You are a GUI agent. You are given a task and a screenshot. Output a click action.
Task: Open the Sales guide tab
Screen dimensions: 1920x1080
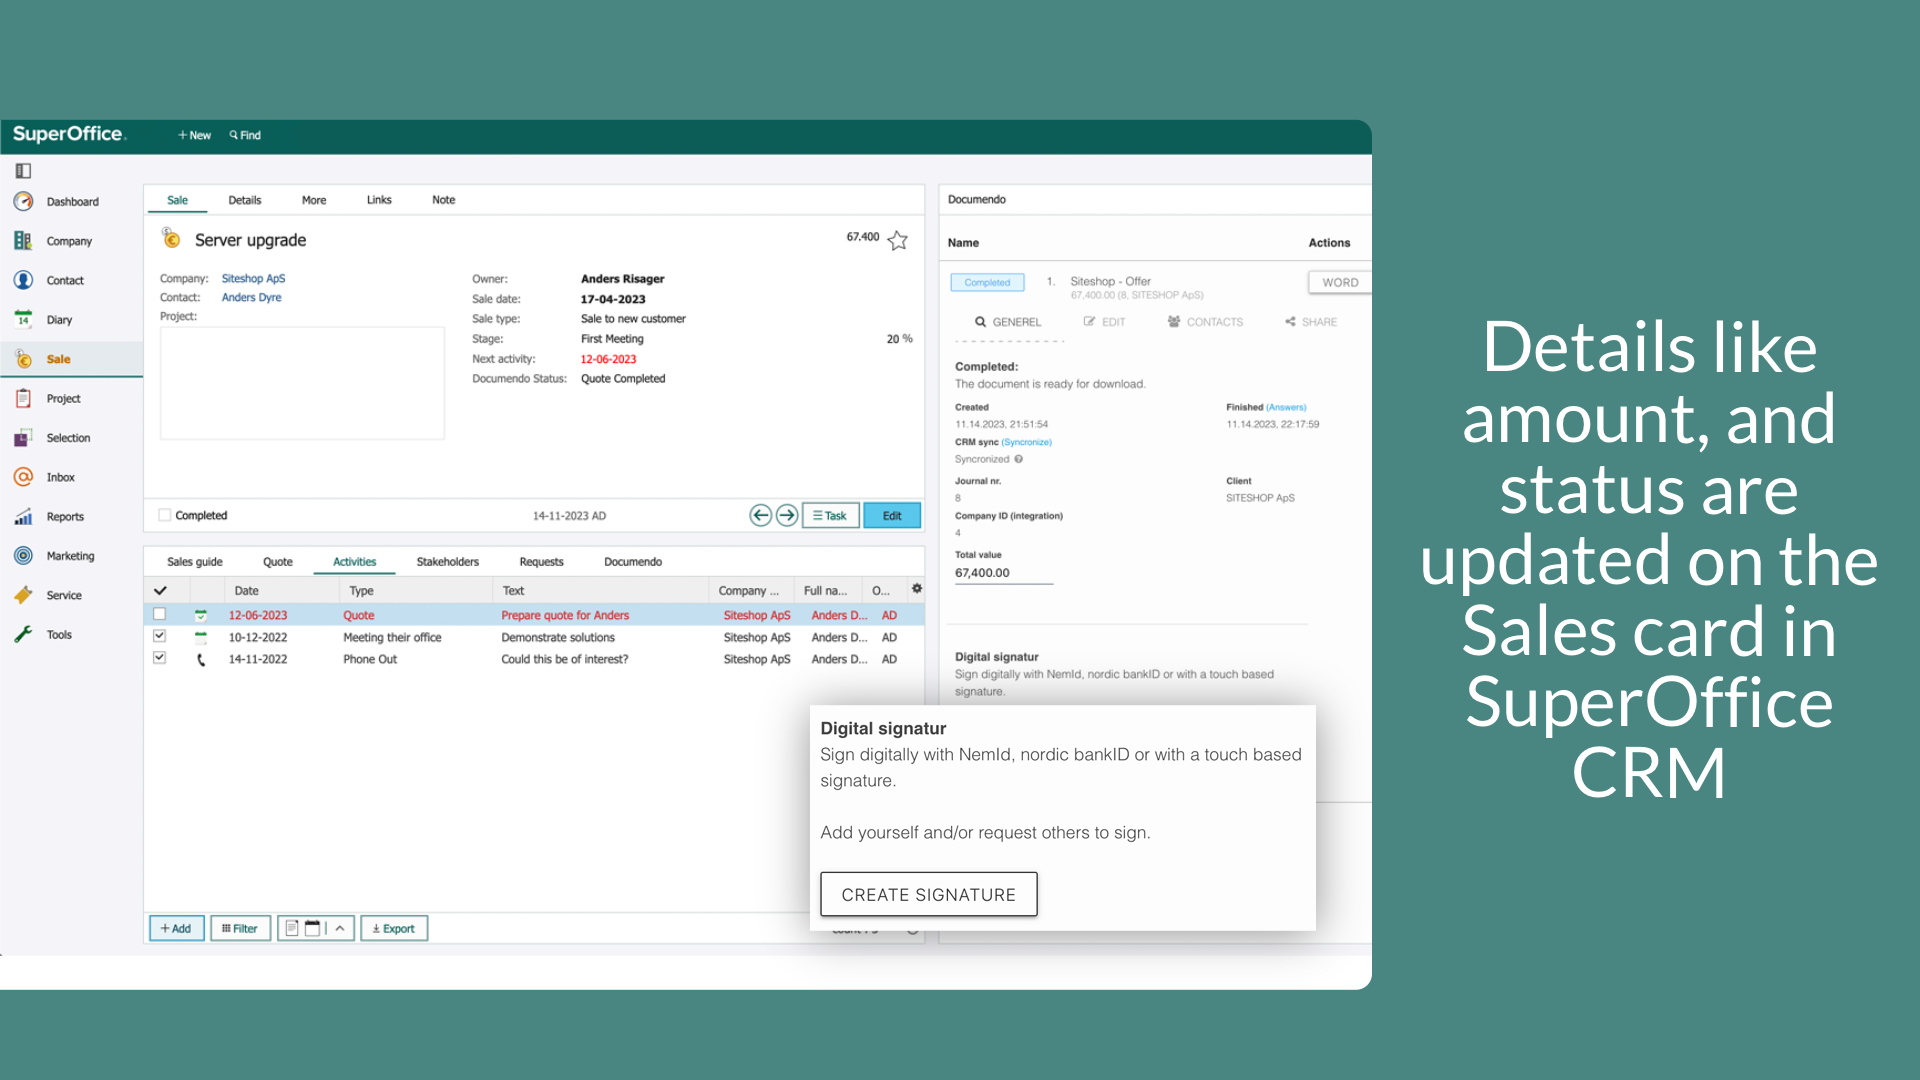pos(195,562)
